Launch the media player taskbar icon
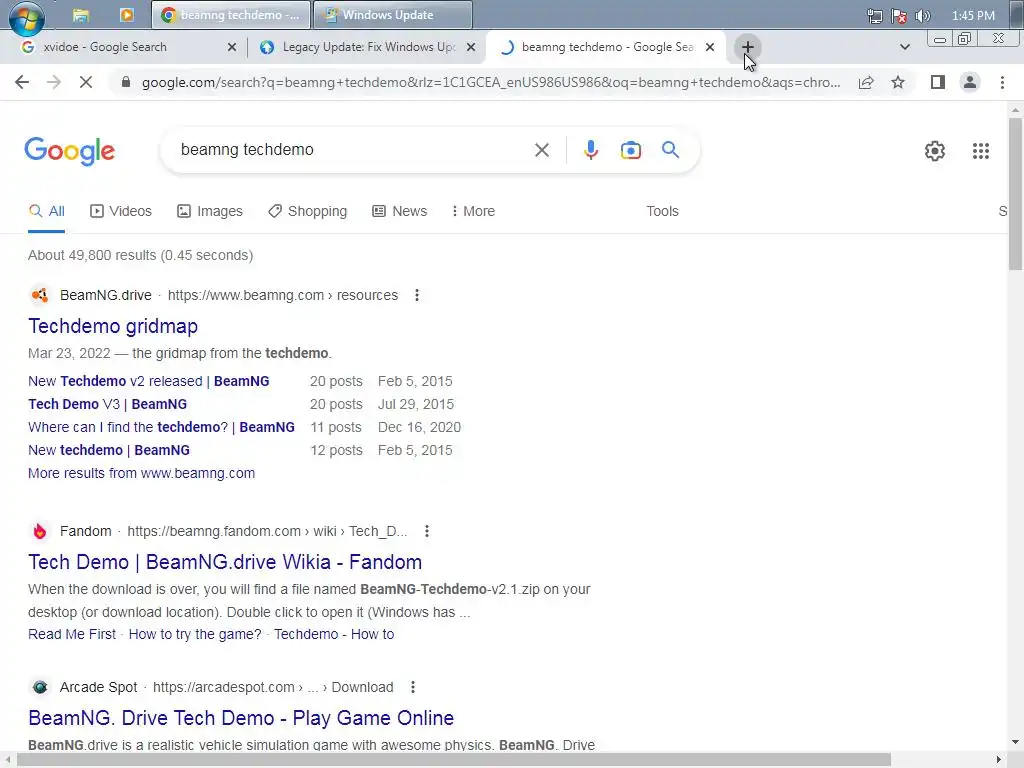Image resolution: width=1024 pixels, height=768 pixels. coord(127,14)
